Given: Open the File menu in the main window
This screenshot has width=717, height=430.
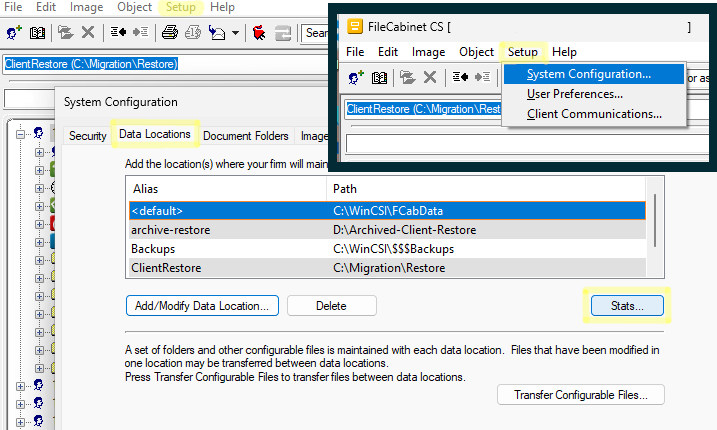Looking at the screenshot, I should click(x=13, y=7).
